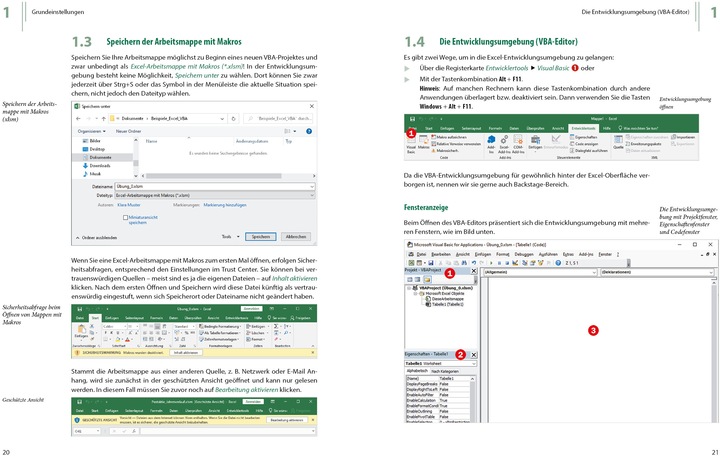Check the Miniaturansicht speichern checkbox
Screen dimensions: 720x456
125,218
